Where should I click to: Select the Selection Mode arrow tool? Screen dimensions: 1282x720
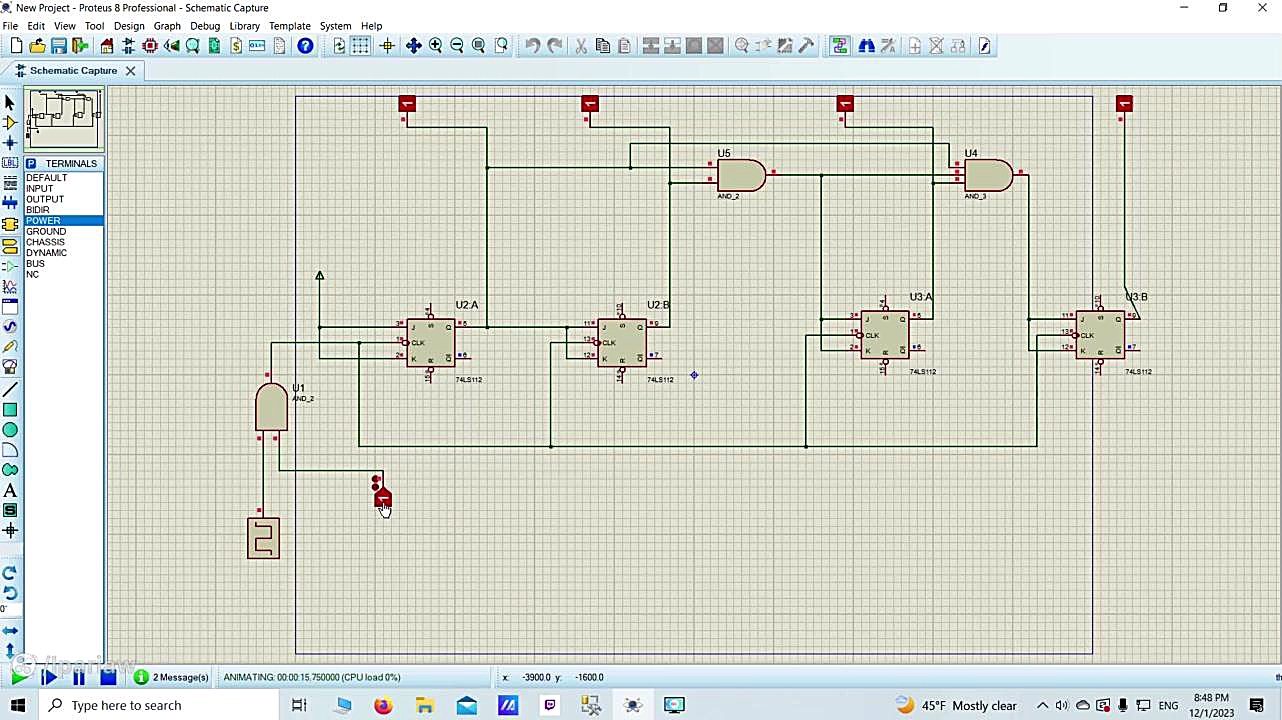pos(10,102)
